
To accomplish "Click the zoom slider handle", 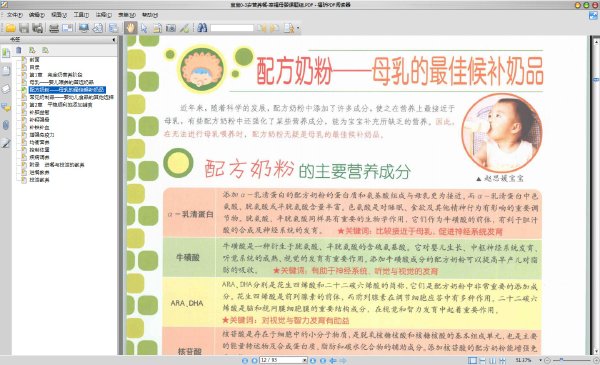I will click(561, 360).
